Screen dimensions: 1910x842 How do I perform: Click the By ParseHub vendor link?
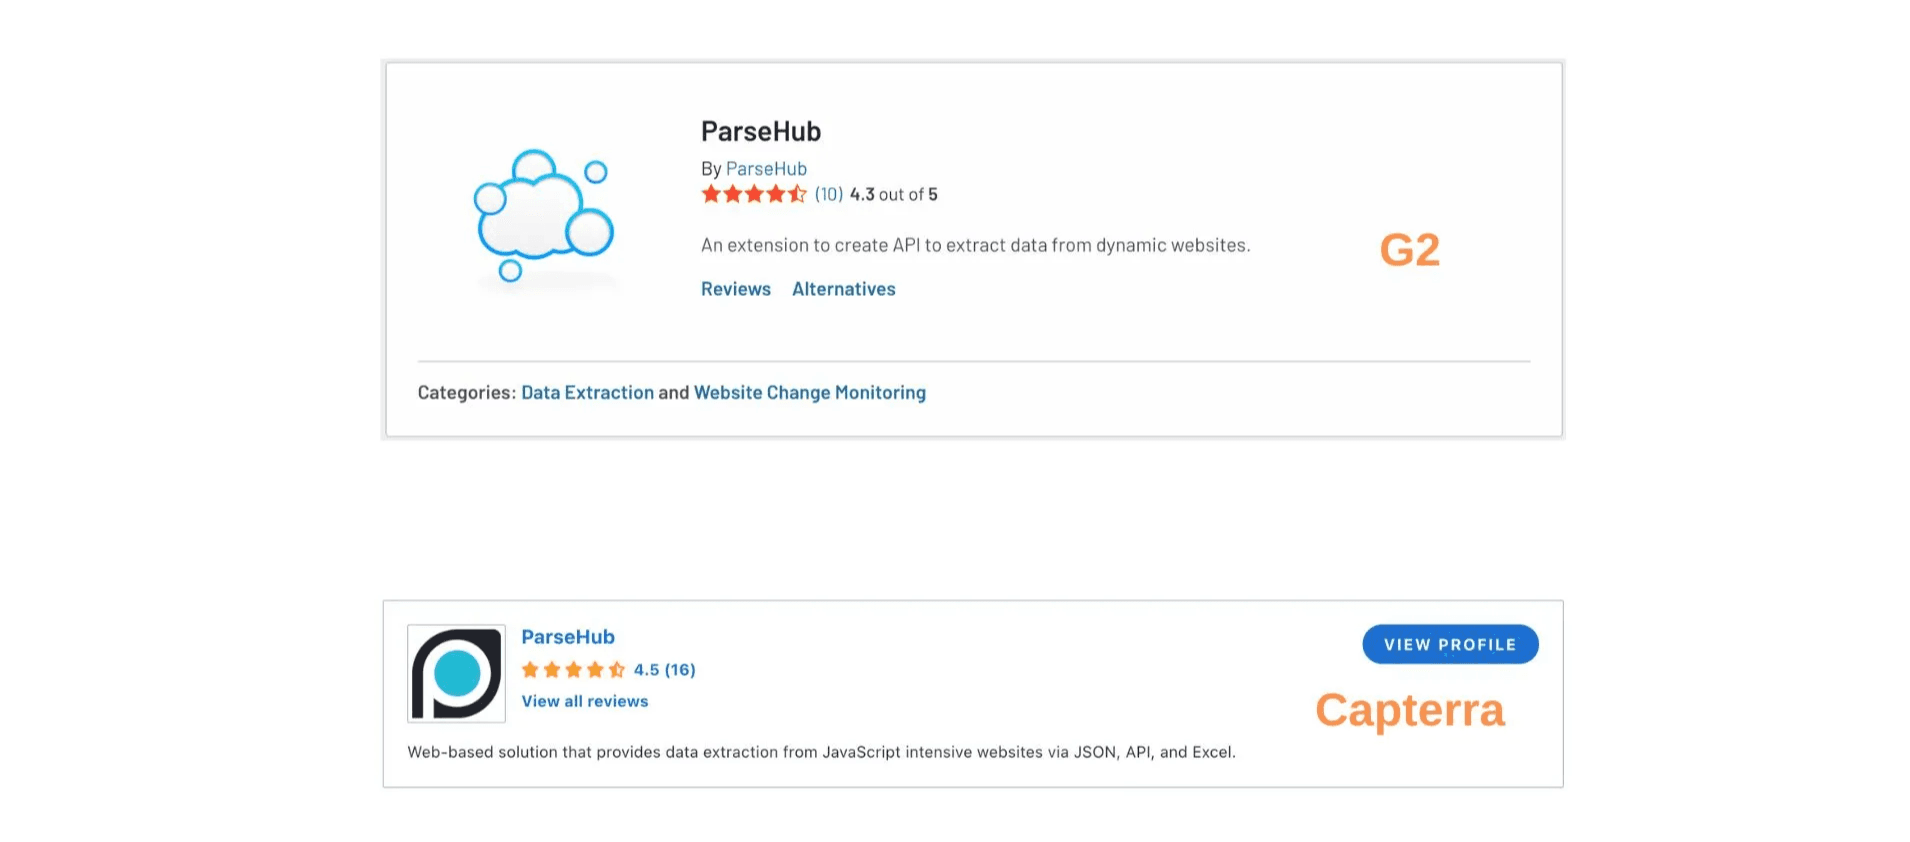766,169
